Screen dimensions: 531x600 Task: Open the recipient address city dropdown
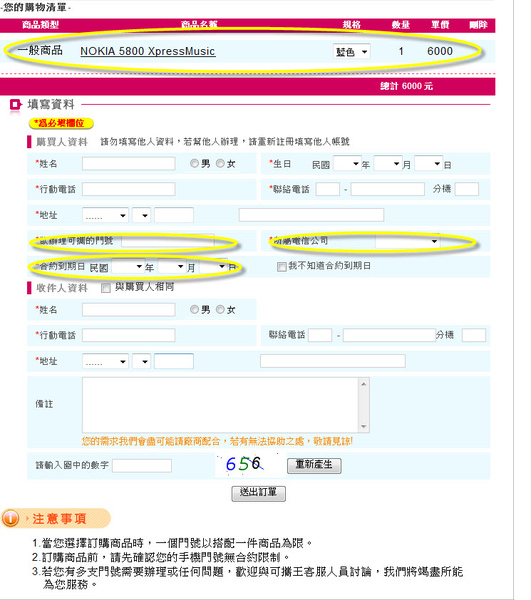pyautogui.click(x=105, y=361)
